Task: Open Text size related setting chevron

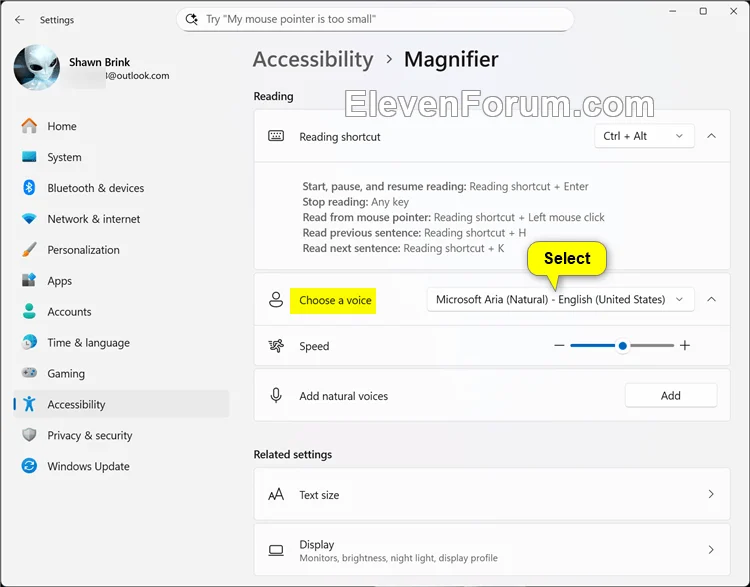Action: (711, 494)
